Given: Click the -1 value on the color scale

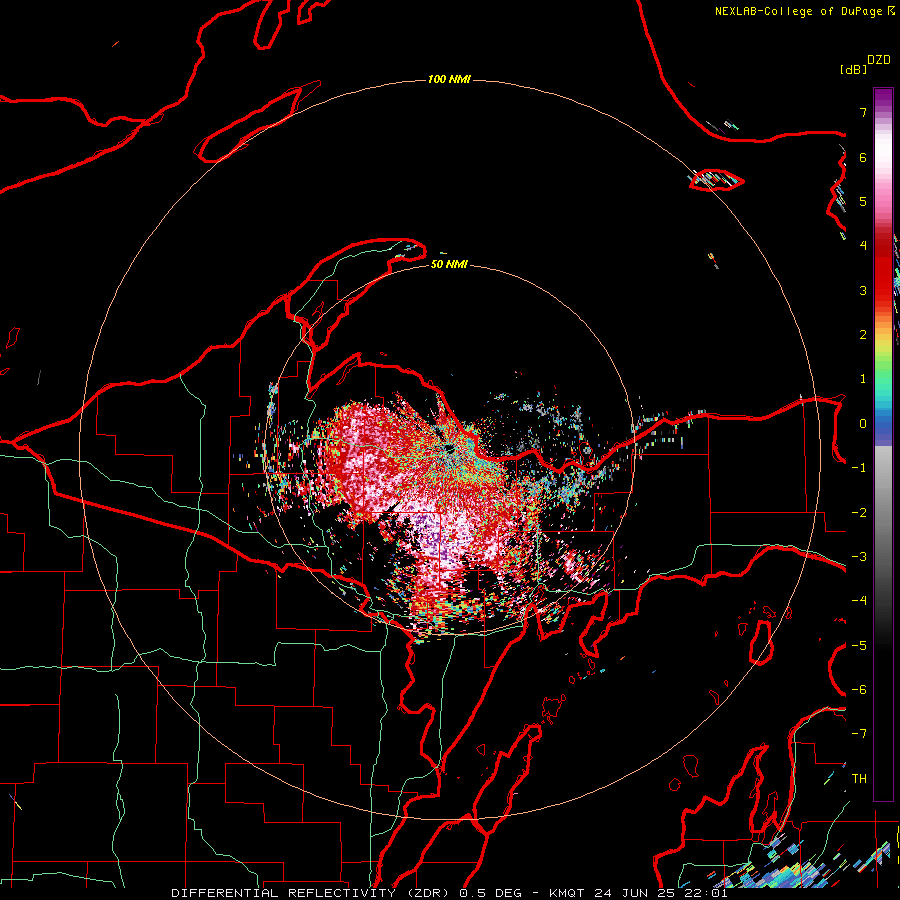Looking at the screenshot, I should pyautogui.click(x=859, y=468).
